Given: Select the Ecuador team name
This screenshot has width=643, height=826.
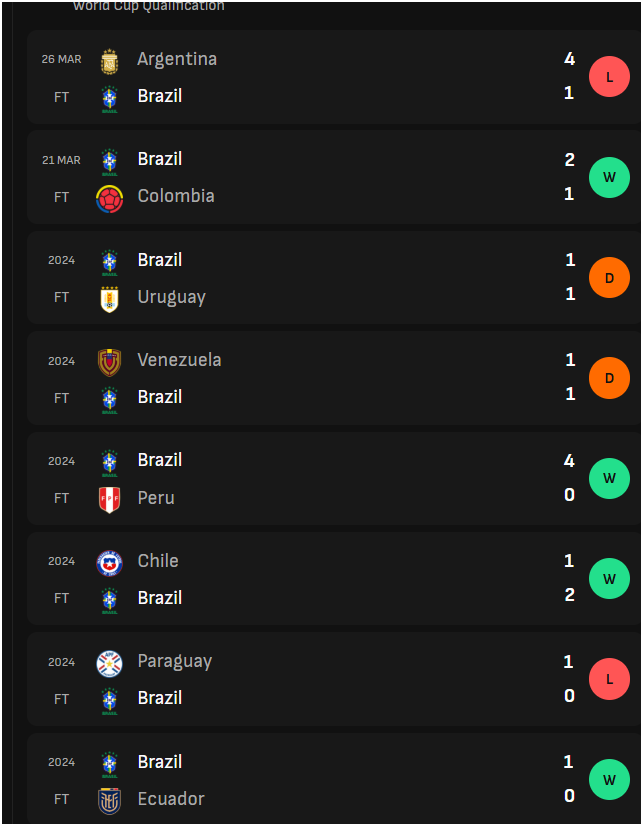Looking at the screenshot, I should click(171, 799).
